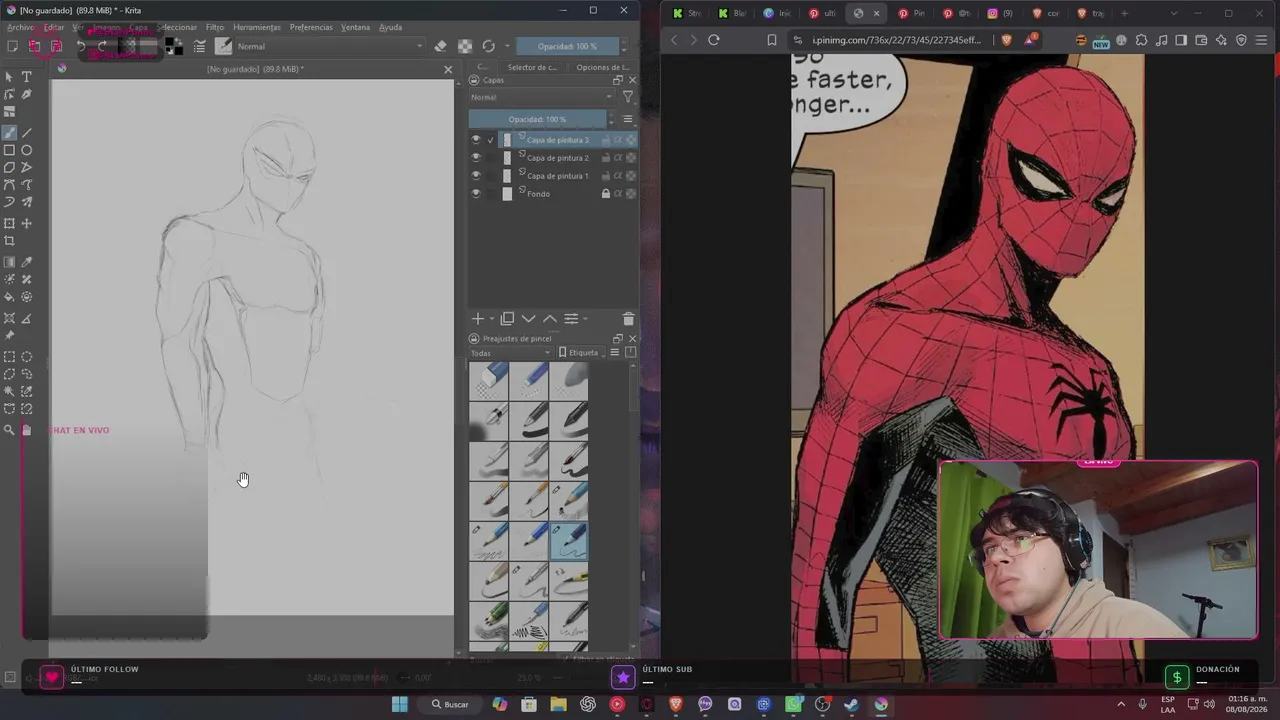
Task: Open the Ayuda menu
Action: click(390, 27)
